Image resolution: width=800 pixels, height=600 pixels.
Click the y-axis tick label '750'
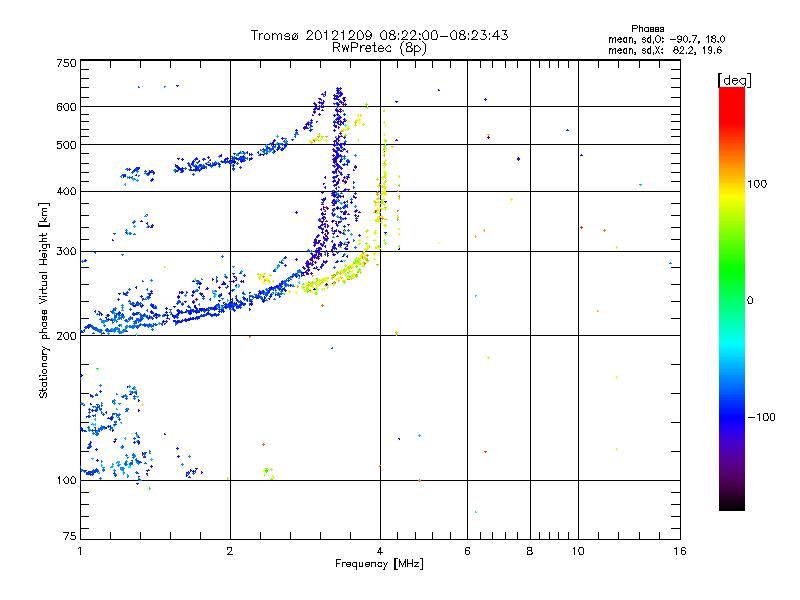66,63
